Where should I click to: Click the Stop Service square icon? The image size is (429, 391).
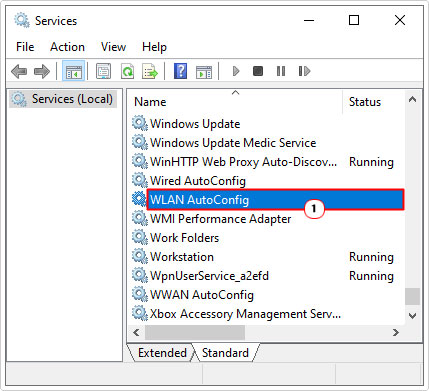[258, 71]
